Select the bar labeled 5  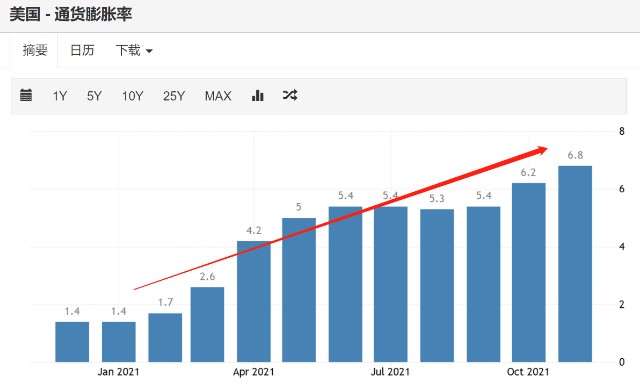[x=299, y=290]
